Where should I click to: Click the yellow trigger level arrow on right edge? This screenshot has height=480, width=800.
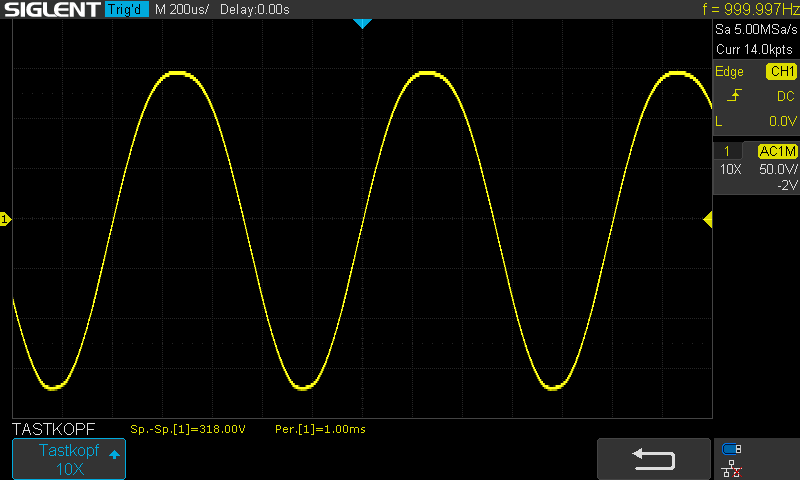708,219
